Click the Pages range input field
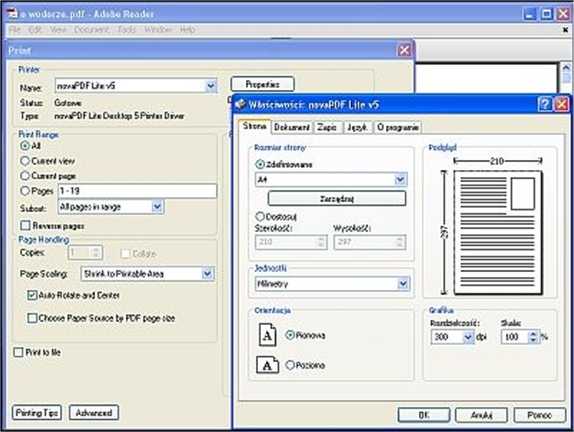Image resolution: width=574 pixels, height=432 pixels. (x=137, y=191)
